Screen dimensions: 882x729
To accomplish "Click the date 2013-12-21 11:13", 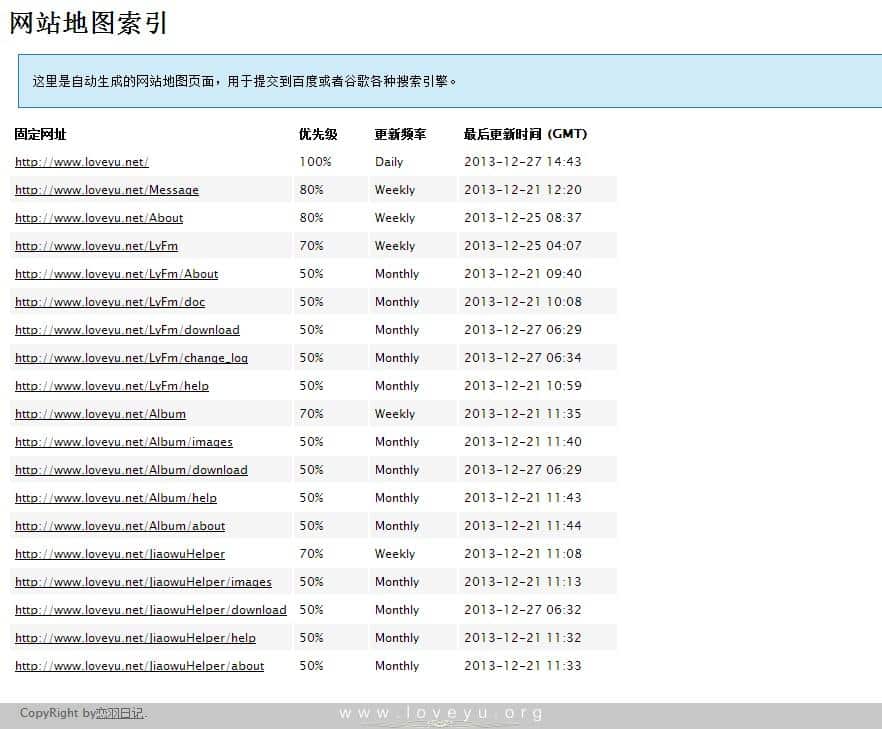I will (523, 582).
